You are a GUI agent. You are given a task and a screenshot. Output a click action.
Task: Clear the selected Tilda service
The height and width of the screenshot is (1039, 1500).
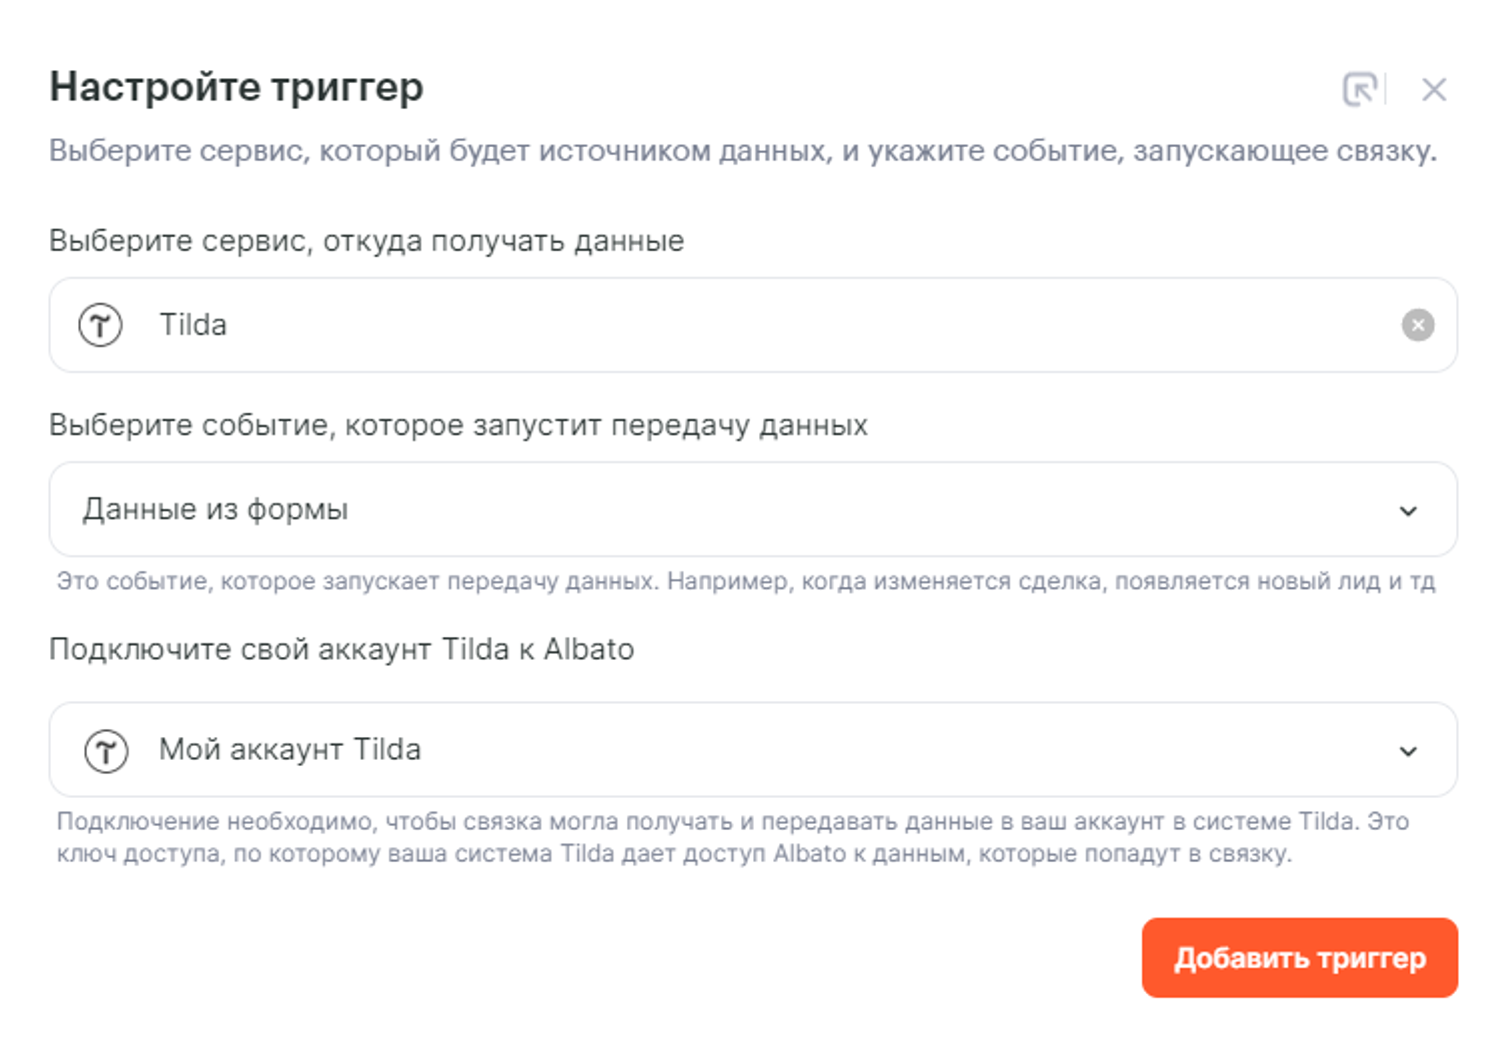(1417, 325)
